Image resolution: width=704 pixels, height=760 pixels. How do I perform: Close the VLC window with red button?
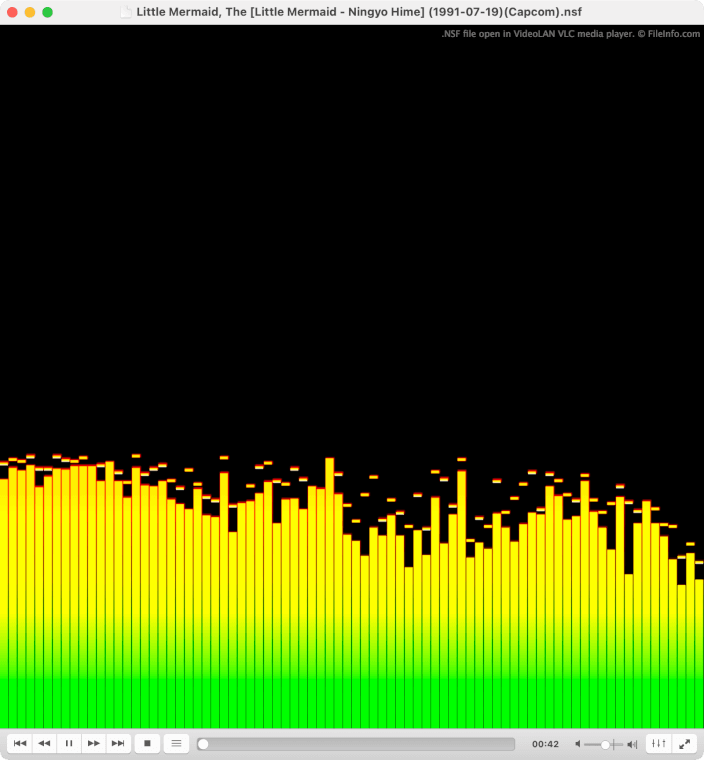[x=13, y=12]
